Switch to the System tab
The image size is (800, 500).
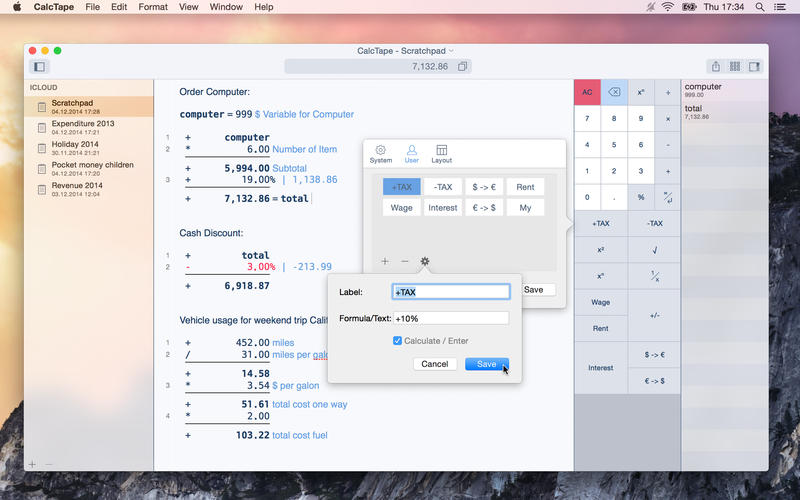point(381,154)
